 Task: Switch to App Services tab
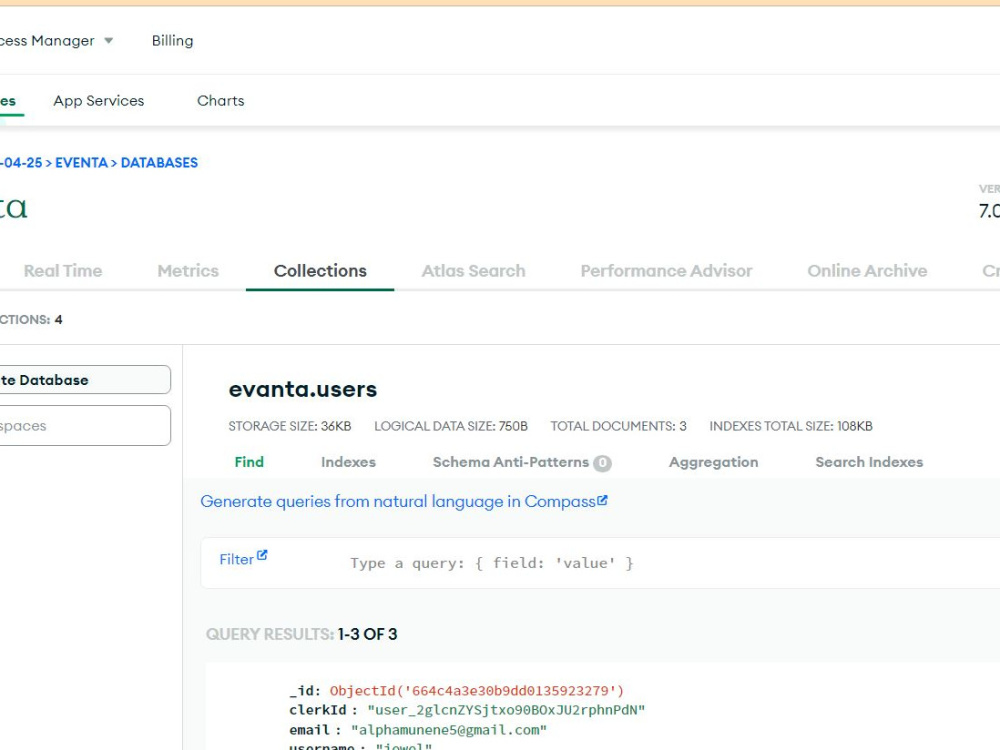(x=99, y=101)
